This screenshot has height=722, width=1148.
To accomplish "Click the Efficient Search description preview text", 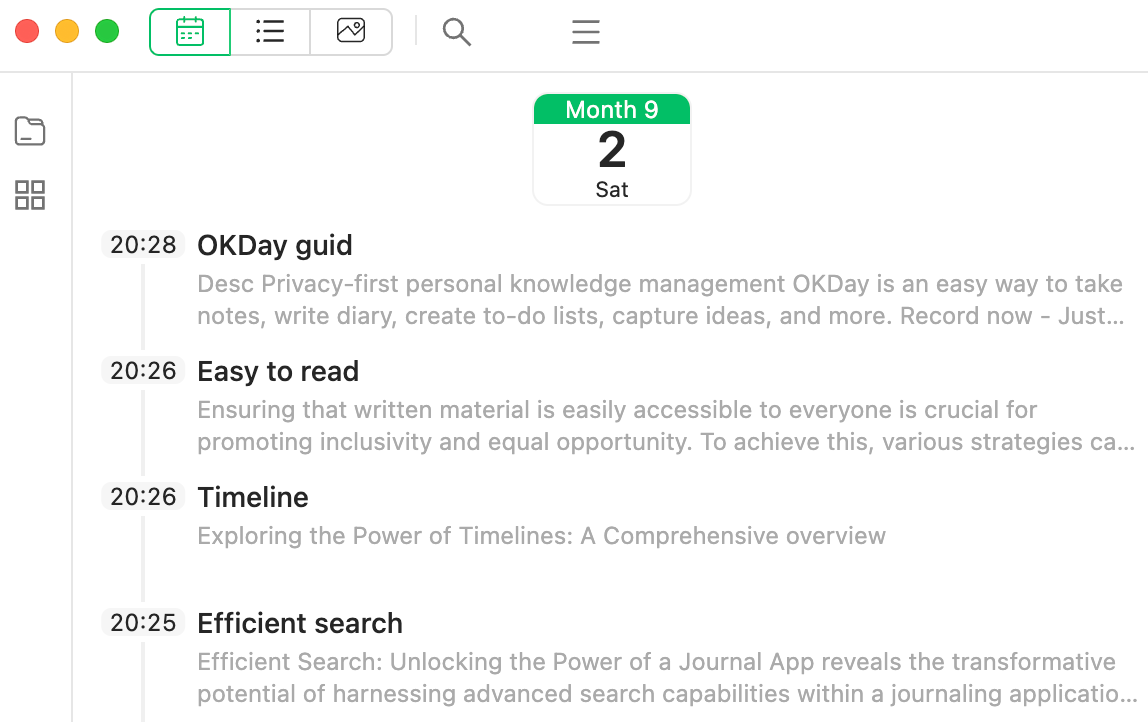I will (660, 678).
